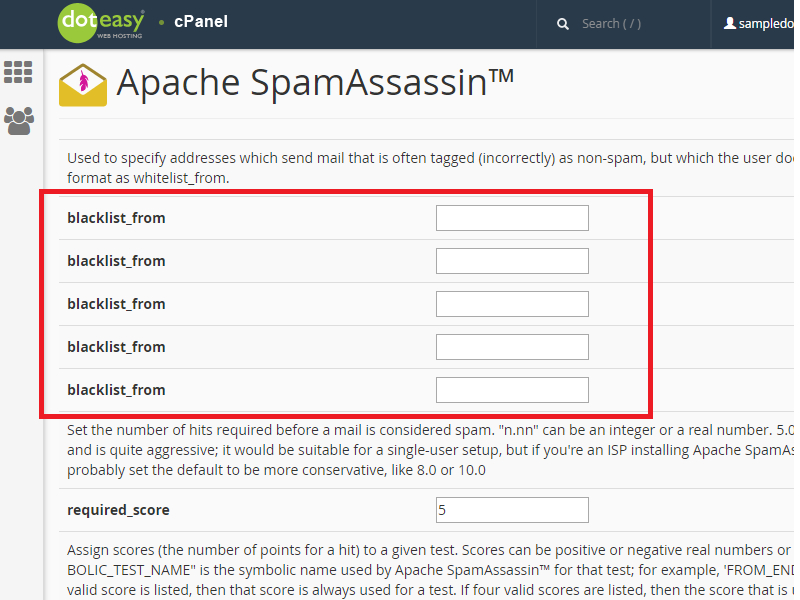Click the required_score input field
This screenshot has height=600, width=800.
point(512,510)
